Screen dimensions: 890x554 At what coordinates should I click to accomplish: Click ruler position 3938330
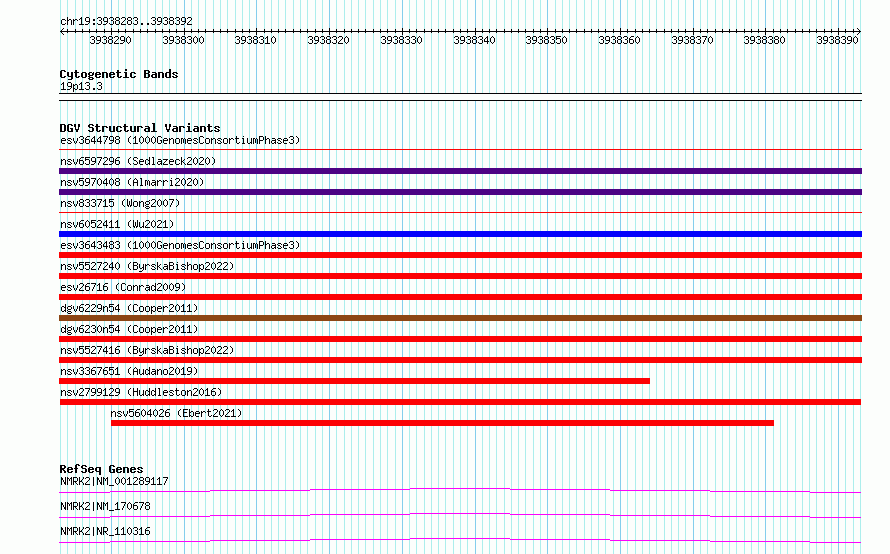[401, 40]
